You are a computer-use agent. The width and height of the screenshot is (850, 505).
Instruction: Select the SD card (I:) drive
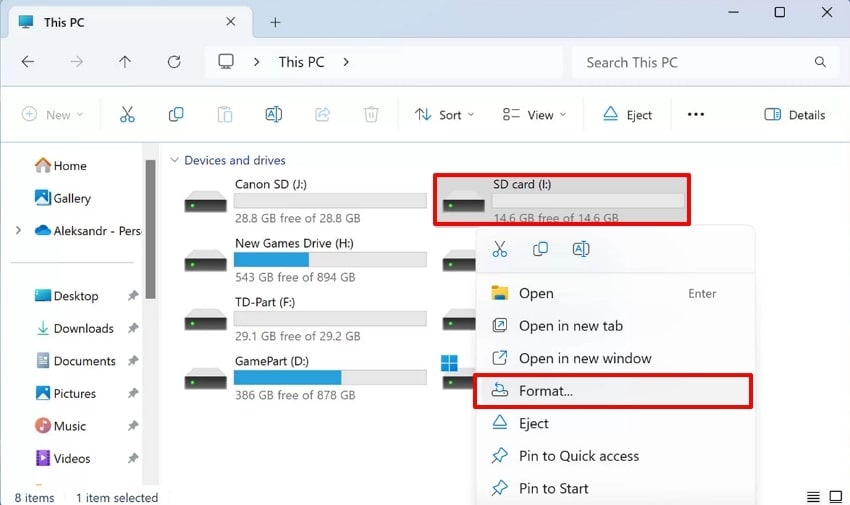[x=562, y=200]
